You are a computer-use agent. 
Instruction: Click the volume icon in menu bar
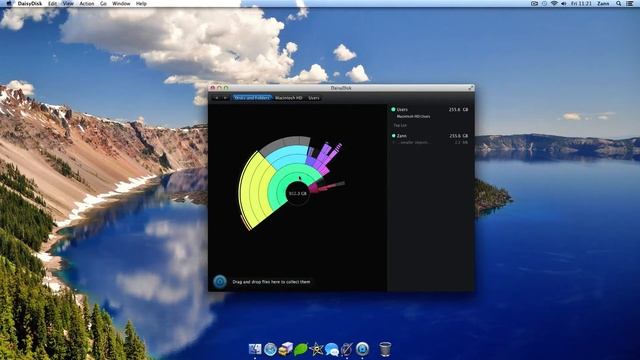tap(564, 3)
